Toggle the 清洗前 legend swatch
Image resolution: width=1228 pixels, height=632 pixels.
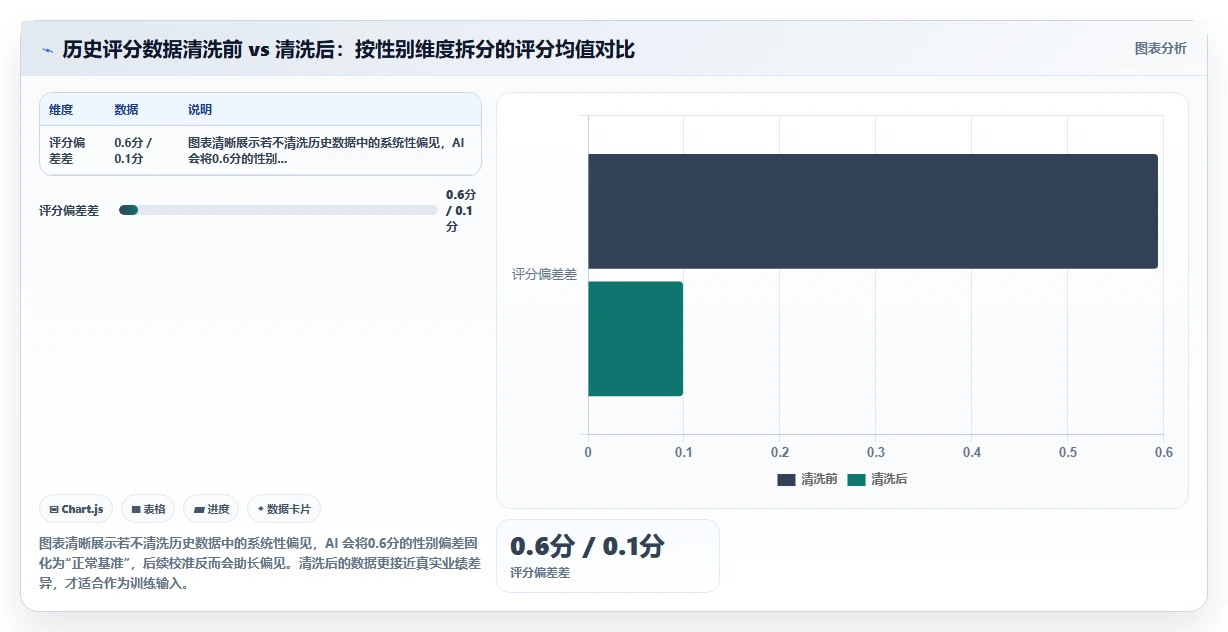tap(786, 480)
